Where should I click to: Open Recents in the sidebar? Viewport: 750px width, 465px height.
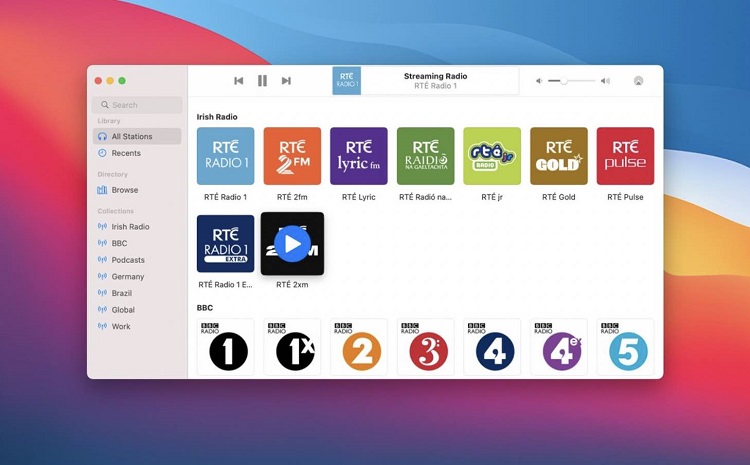[126, 153]
